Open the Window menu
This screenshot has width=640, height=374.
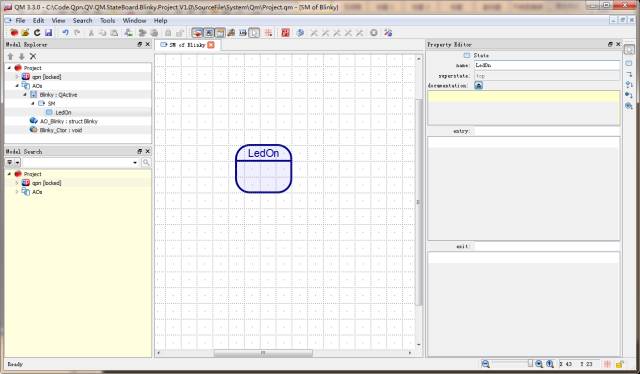click(x=134, y=20)
